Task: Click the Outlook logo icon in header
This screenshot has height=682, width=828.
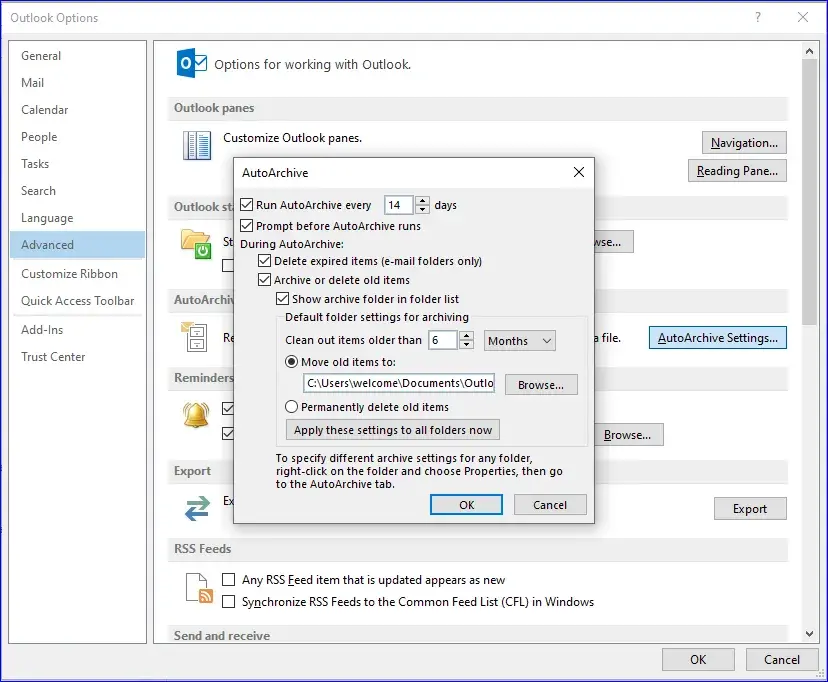Action: [x=191, y=63]
